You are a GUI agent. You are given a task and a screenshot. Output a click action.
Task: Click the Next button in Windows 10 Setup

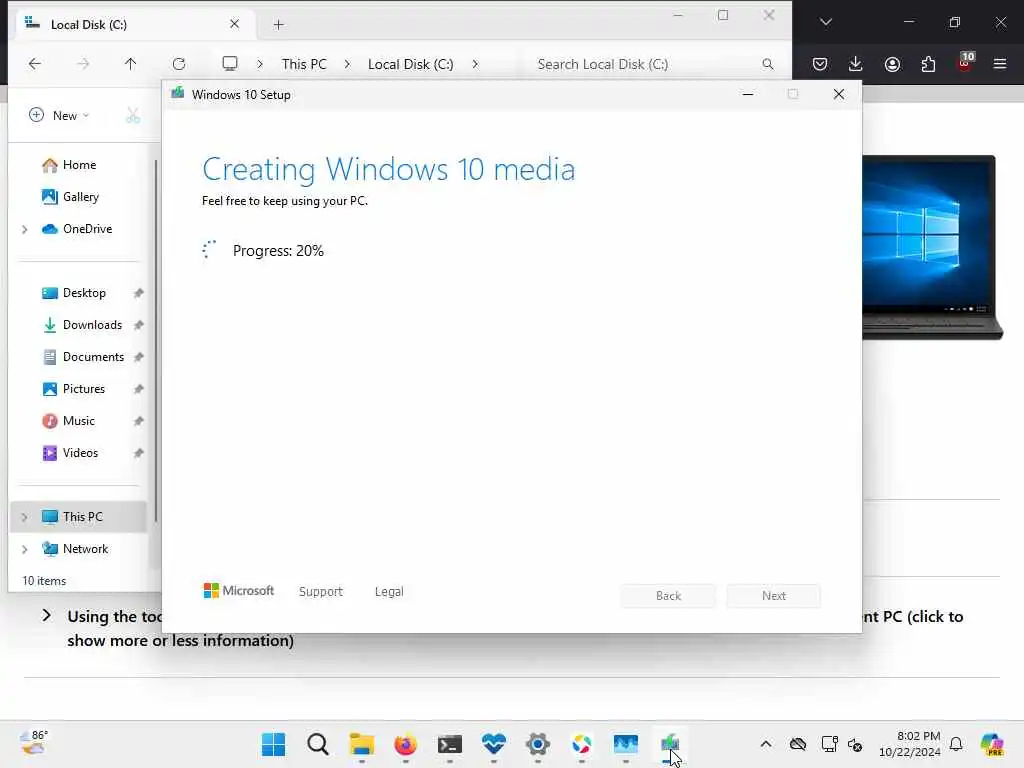click(774, 596)
